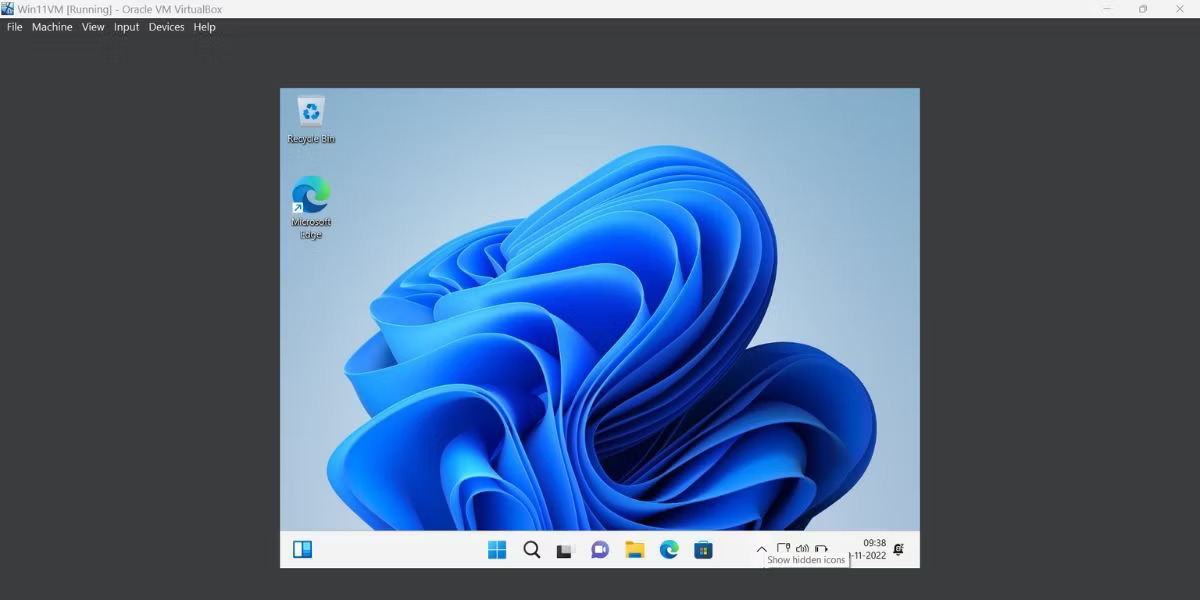Select the Microsoft Edge desktop shortcut
This screenshot has width=1200, height=600.
click(x=311, y=208)
